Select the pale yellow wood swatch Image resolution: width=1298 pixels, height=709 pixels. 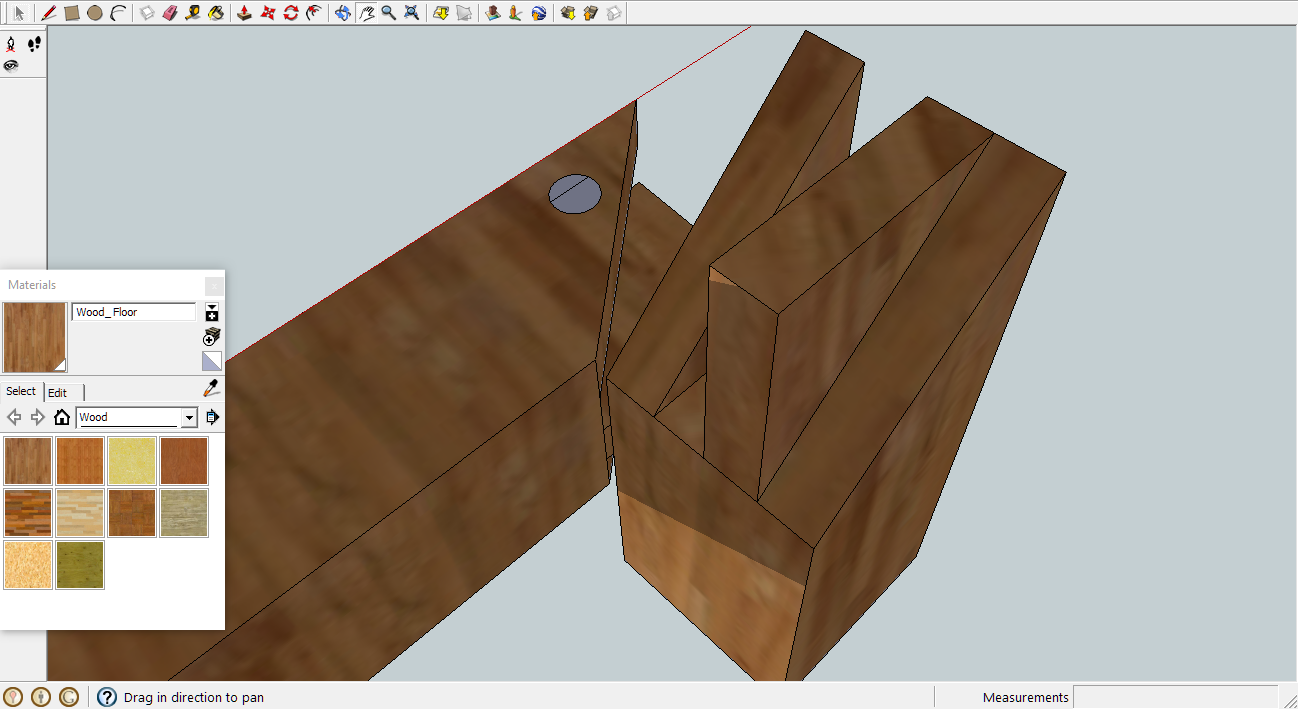(x=132, y=461)
